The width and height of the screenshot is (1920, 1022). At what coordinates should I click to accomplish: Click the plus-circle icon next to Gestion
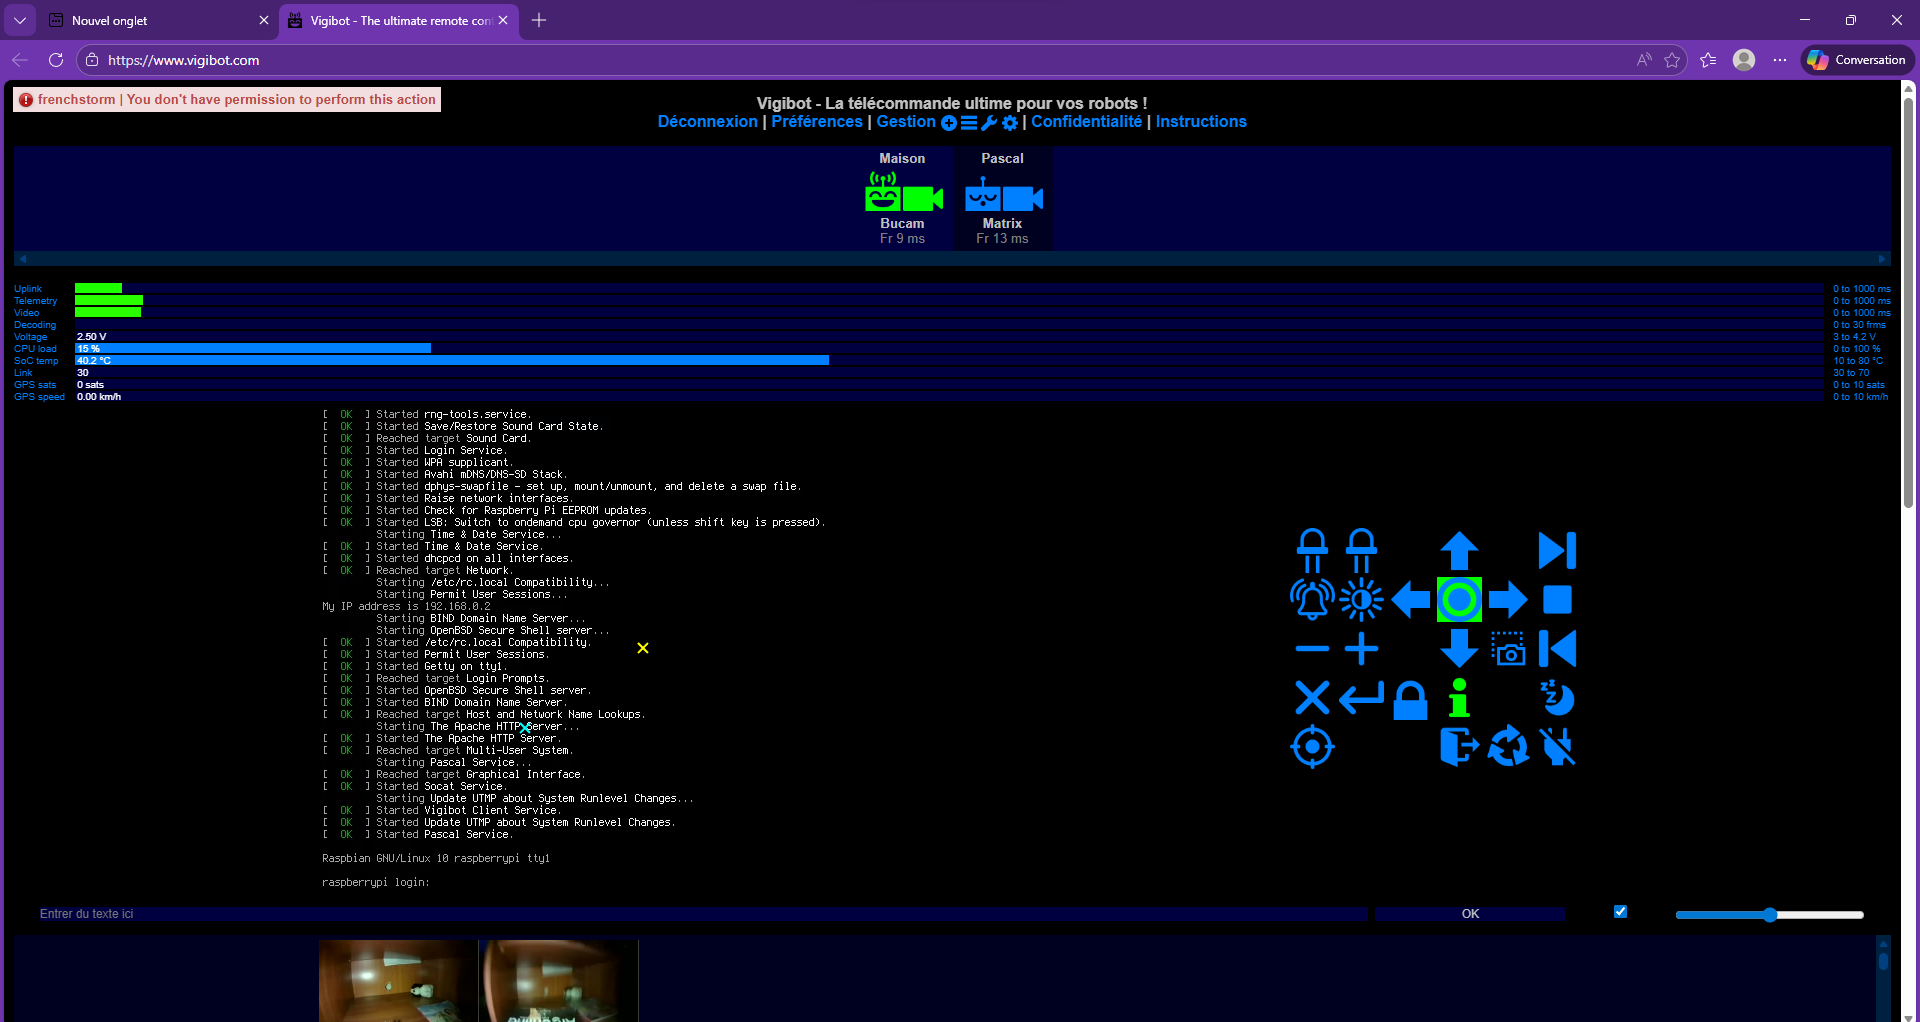click(x=949, y=123)
